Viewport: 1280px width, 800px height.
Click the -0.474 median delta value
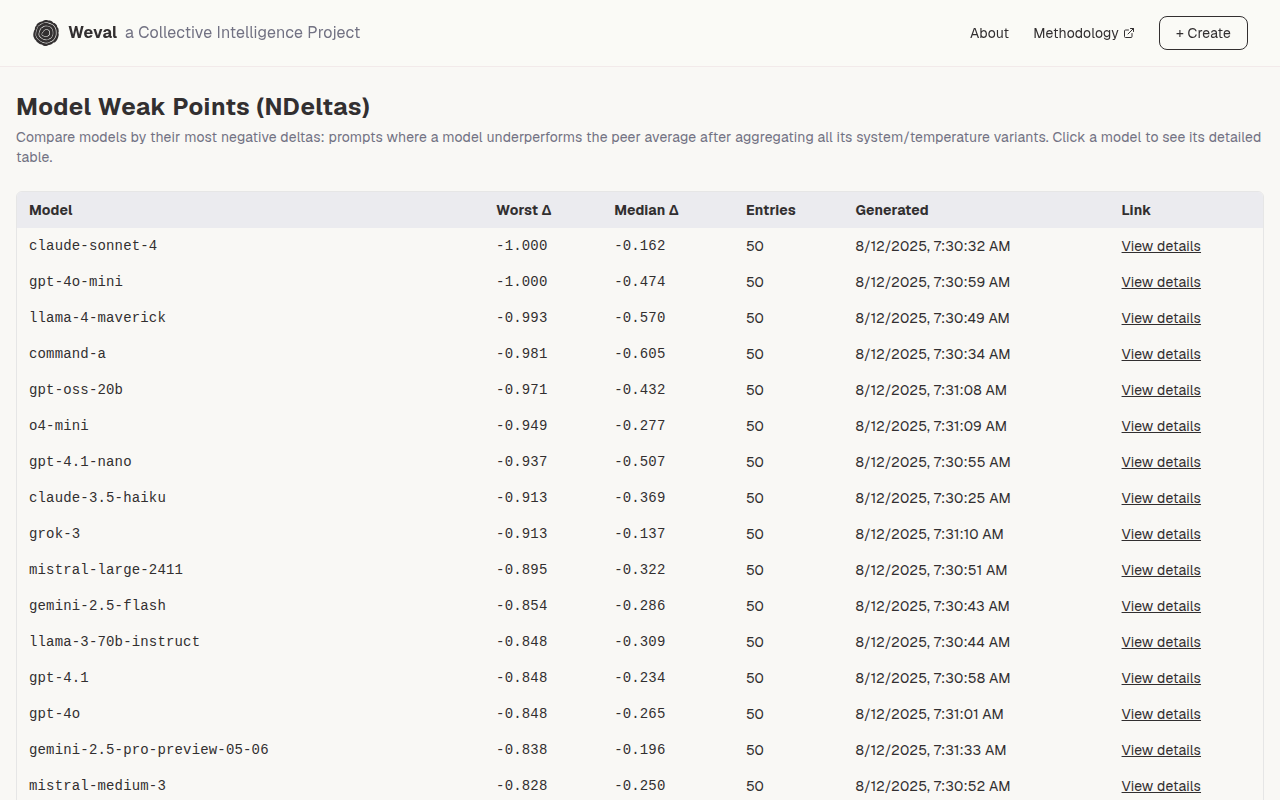click(x=640, y=282)
